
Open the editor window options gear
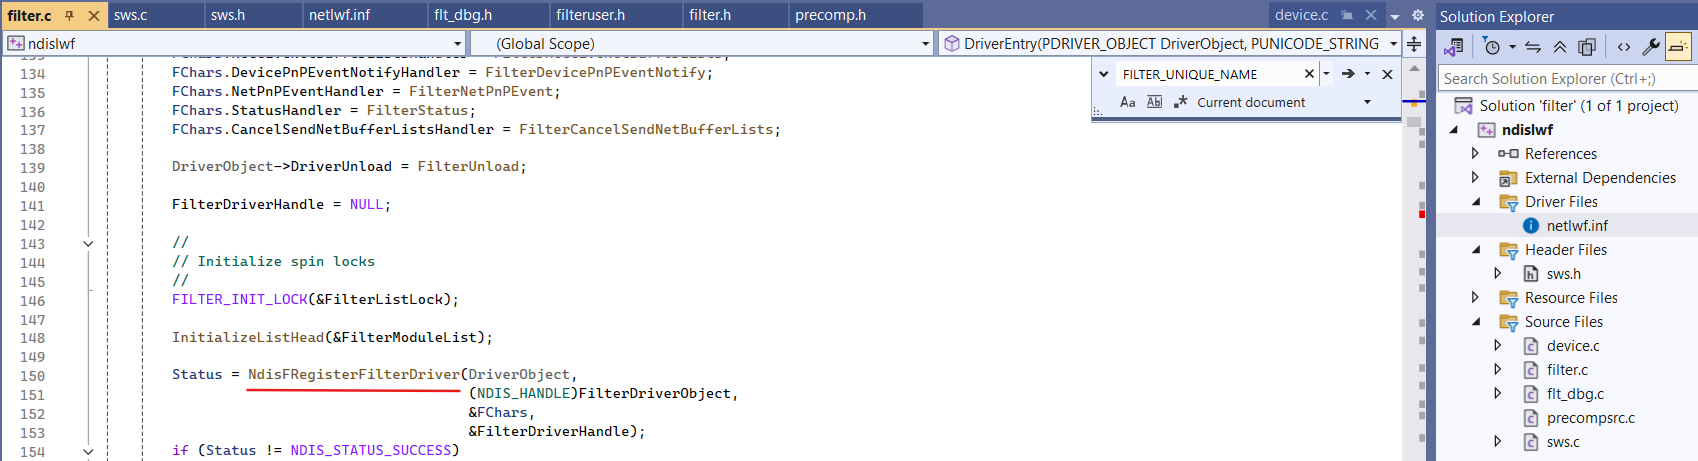[x=1417, y=15]
